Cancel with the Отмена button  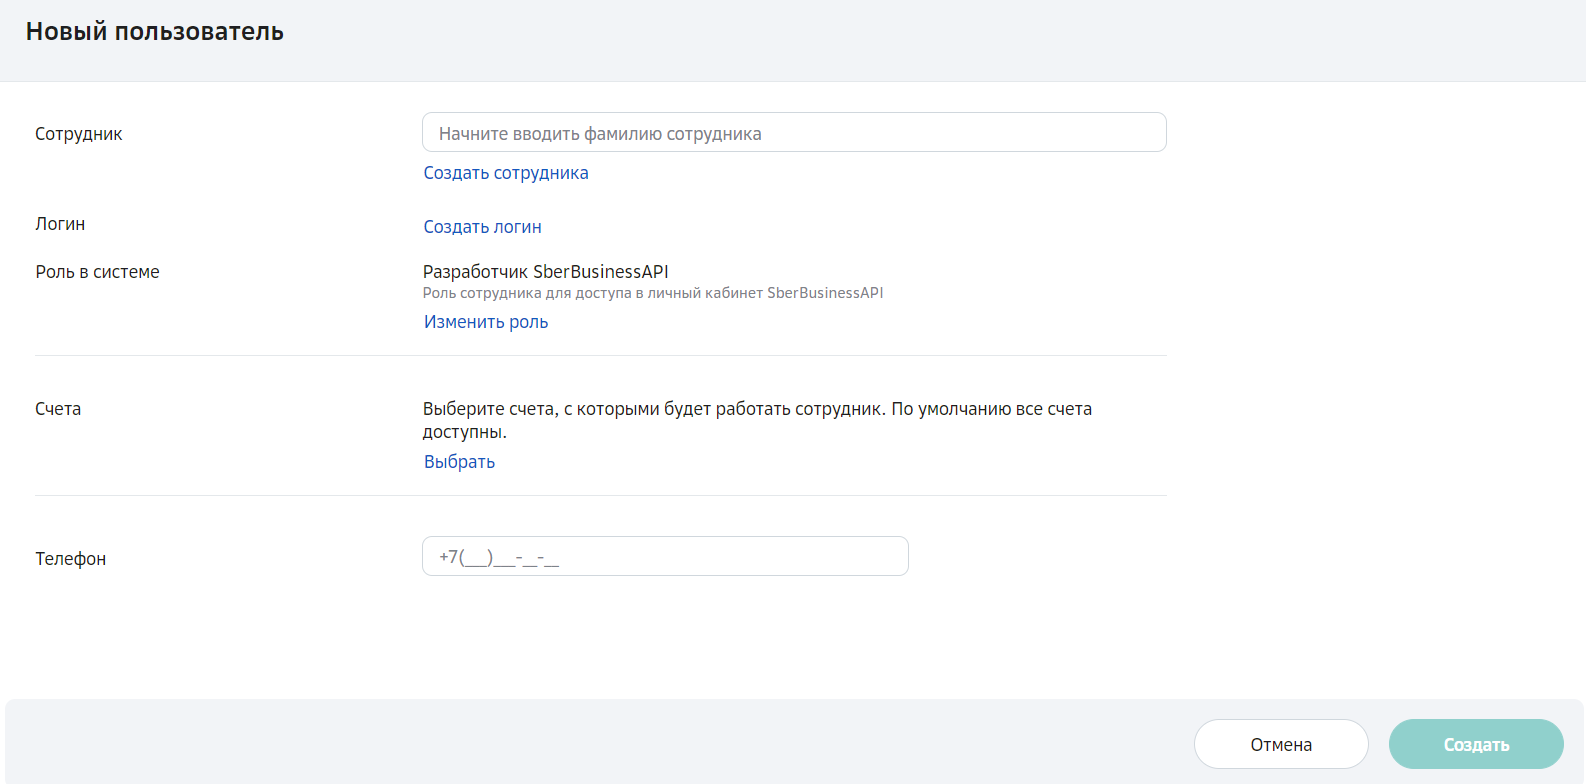pyautogui.click(x=1281, y=744)
